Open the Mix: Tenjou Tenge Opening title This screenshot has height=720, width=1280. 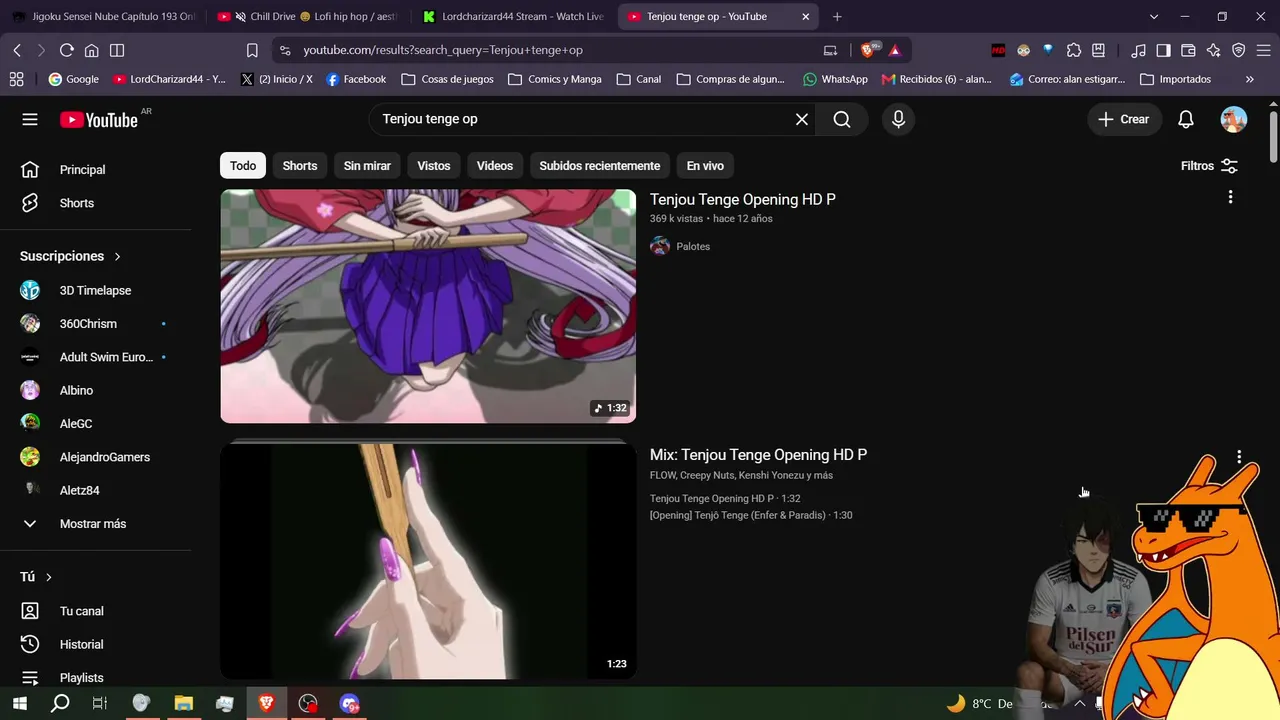click(759, 455)
